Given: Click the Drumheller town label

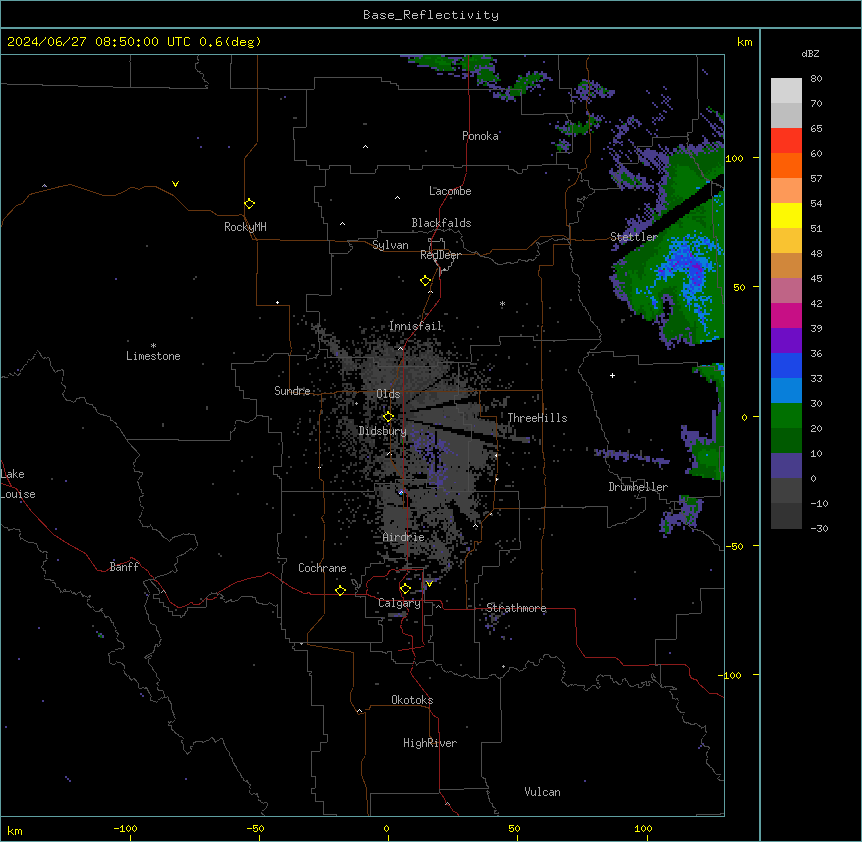Looking at the screenshot, I should pyautogui.click(x=638, y=487).
